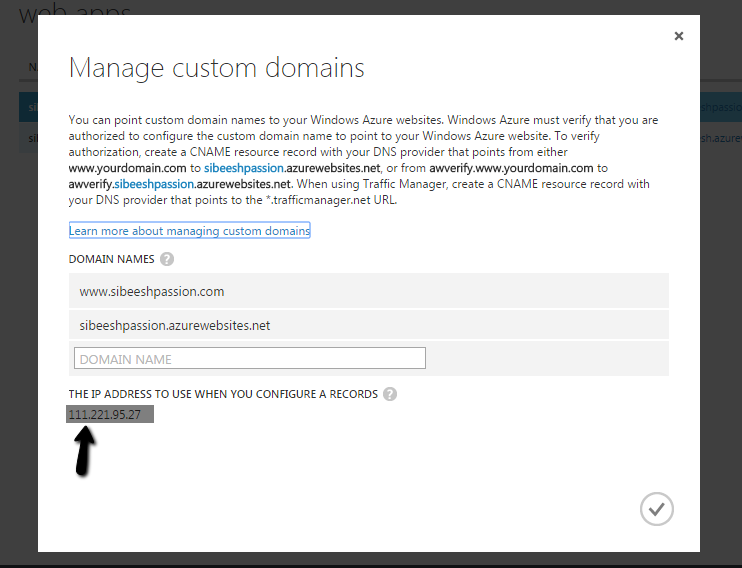Click second web app row behind dialog

pyautogui.click(x=28, y=137)
